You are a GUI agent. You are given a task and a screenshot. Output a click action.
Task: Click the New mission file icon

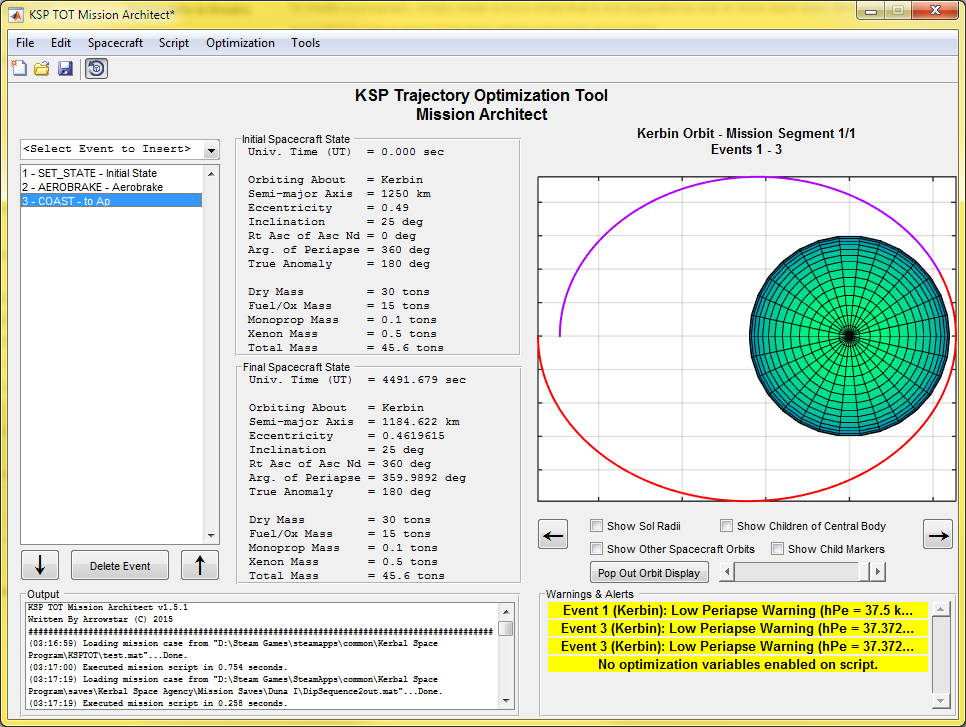coord(19,68)
